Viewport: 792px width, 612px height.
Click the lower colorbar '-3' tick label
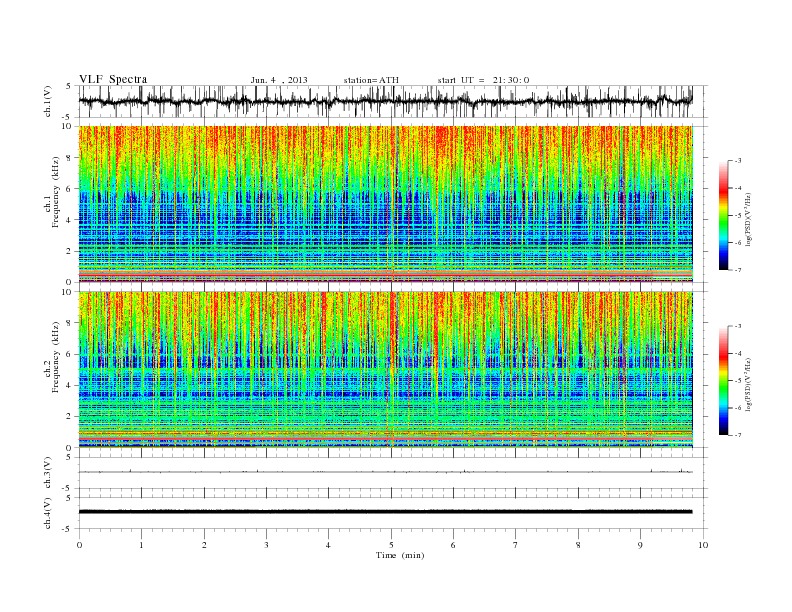(738, 326)
